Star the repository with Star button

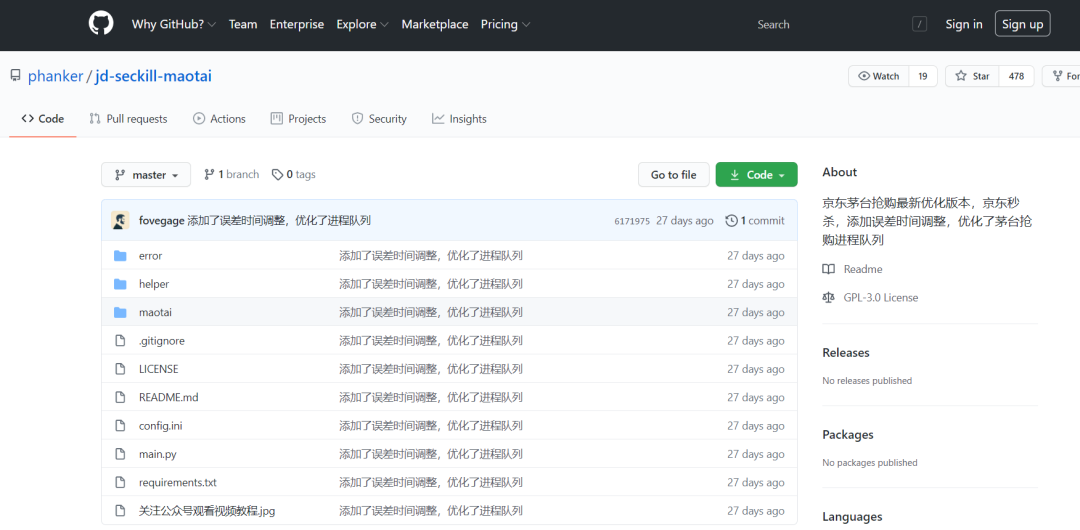coord(972,77)
